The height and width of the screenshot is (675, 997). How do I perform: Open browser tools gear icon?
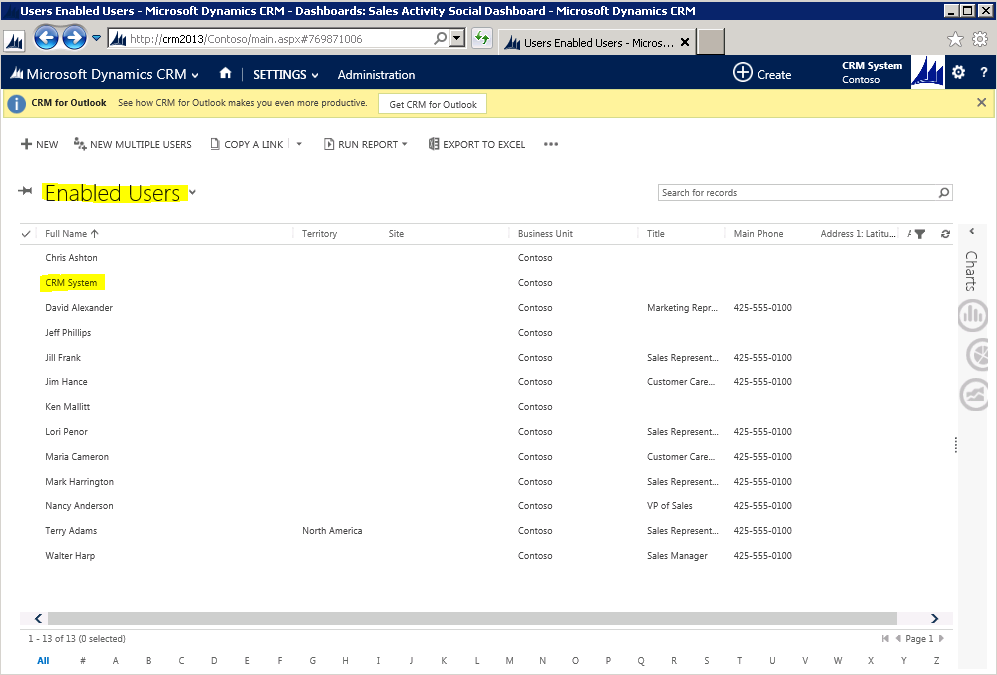(x=980, y=39)
